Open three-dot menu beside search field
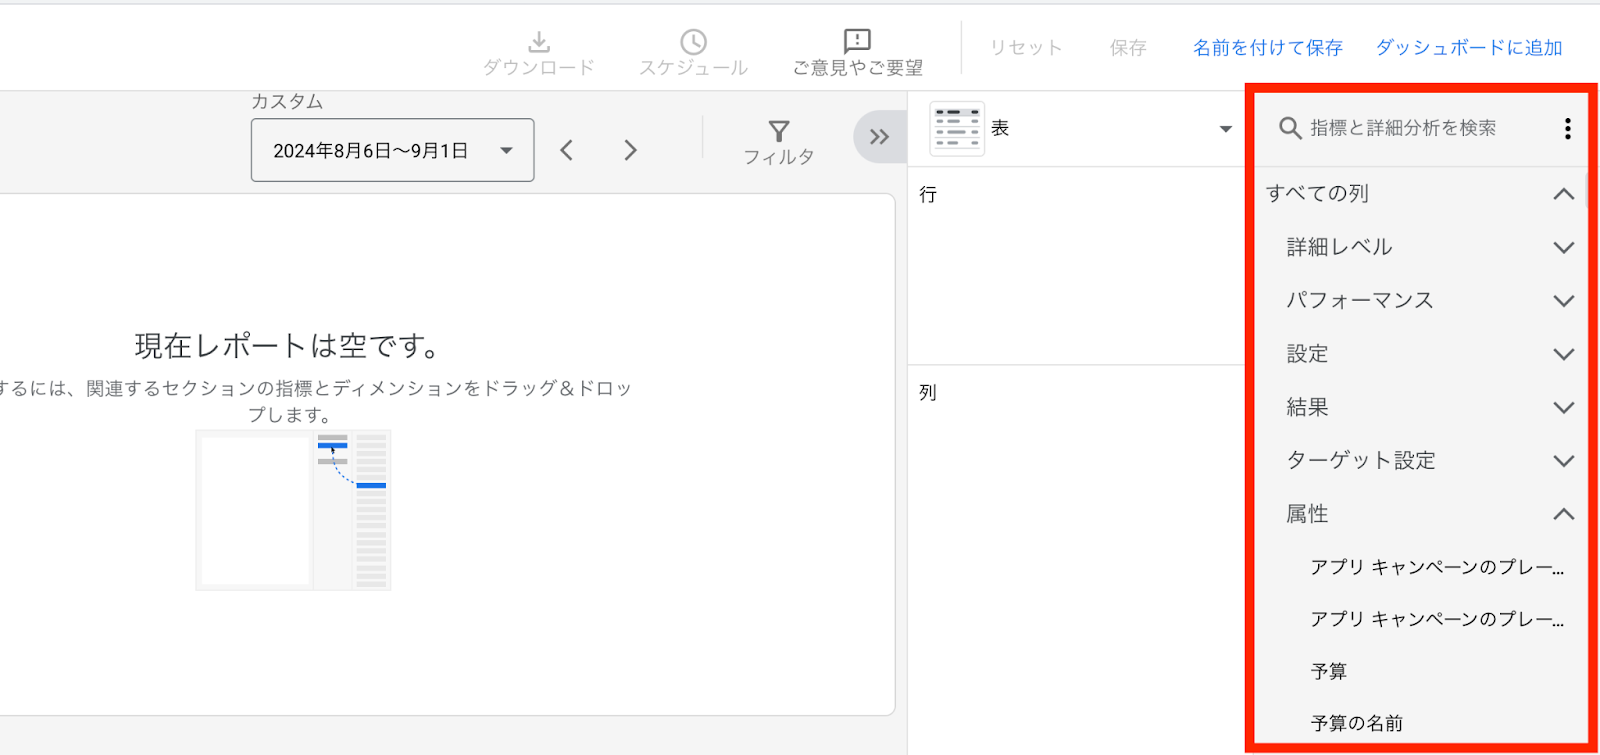Viewport: 1600px width, 755px height. click(x=1567, y=128)
